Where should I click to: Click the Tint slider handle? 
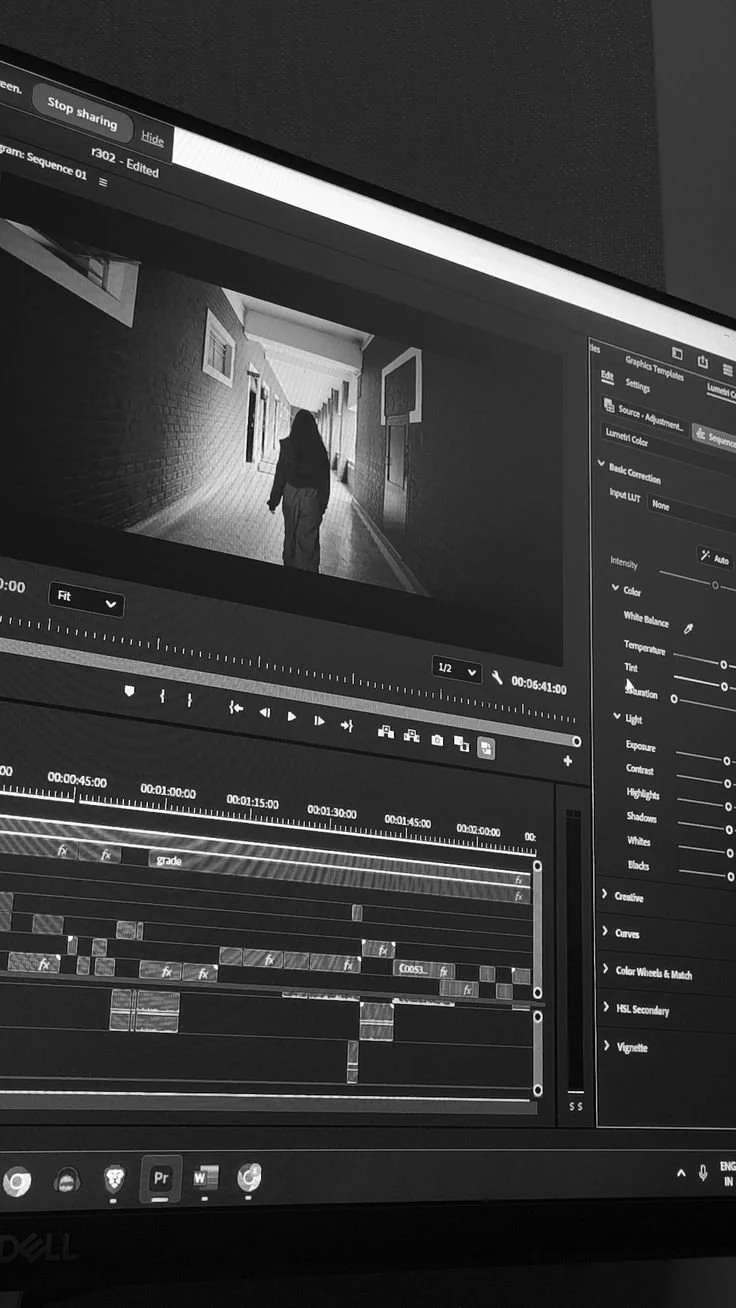tap(724, 686)
